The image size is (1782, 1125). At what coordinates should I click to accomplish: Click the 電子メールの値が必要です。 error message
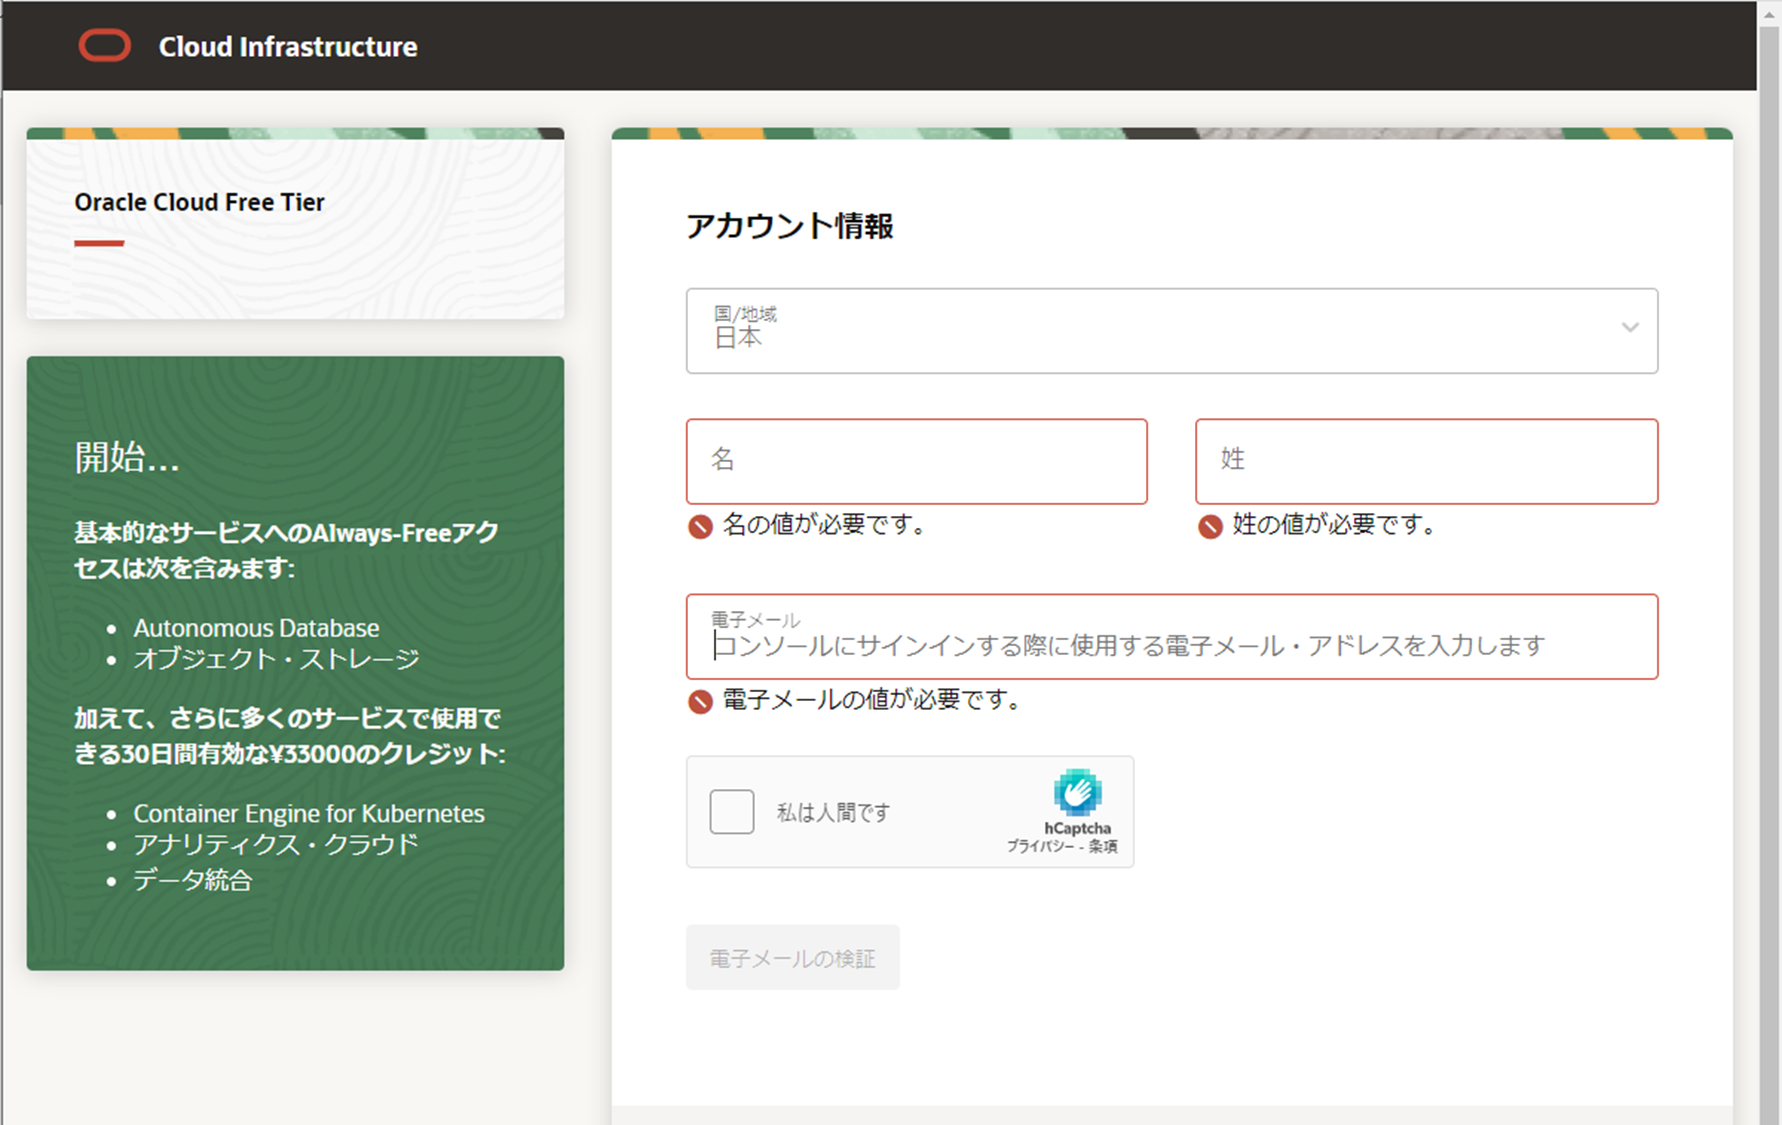click(x=872, y=700)
